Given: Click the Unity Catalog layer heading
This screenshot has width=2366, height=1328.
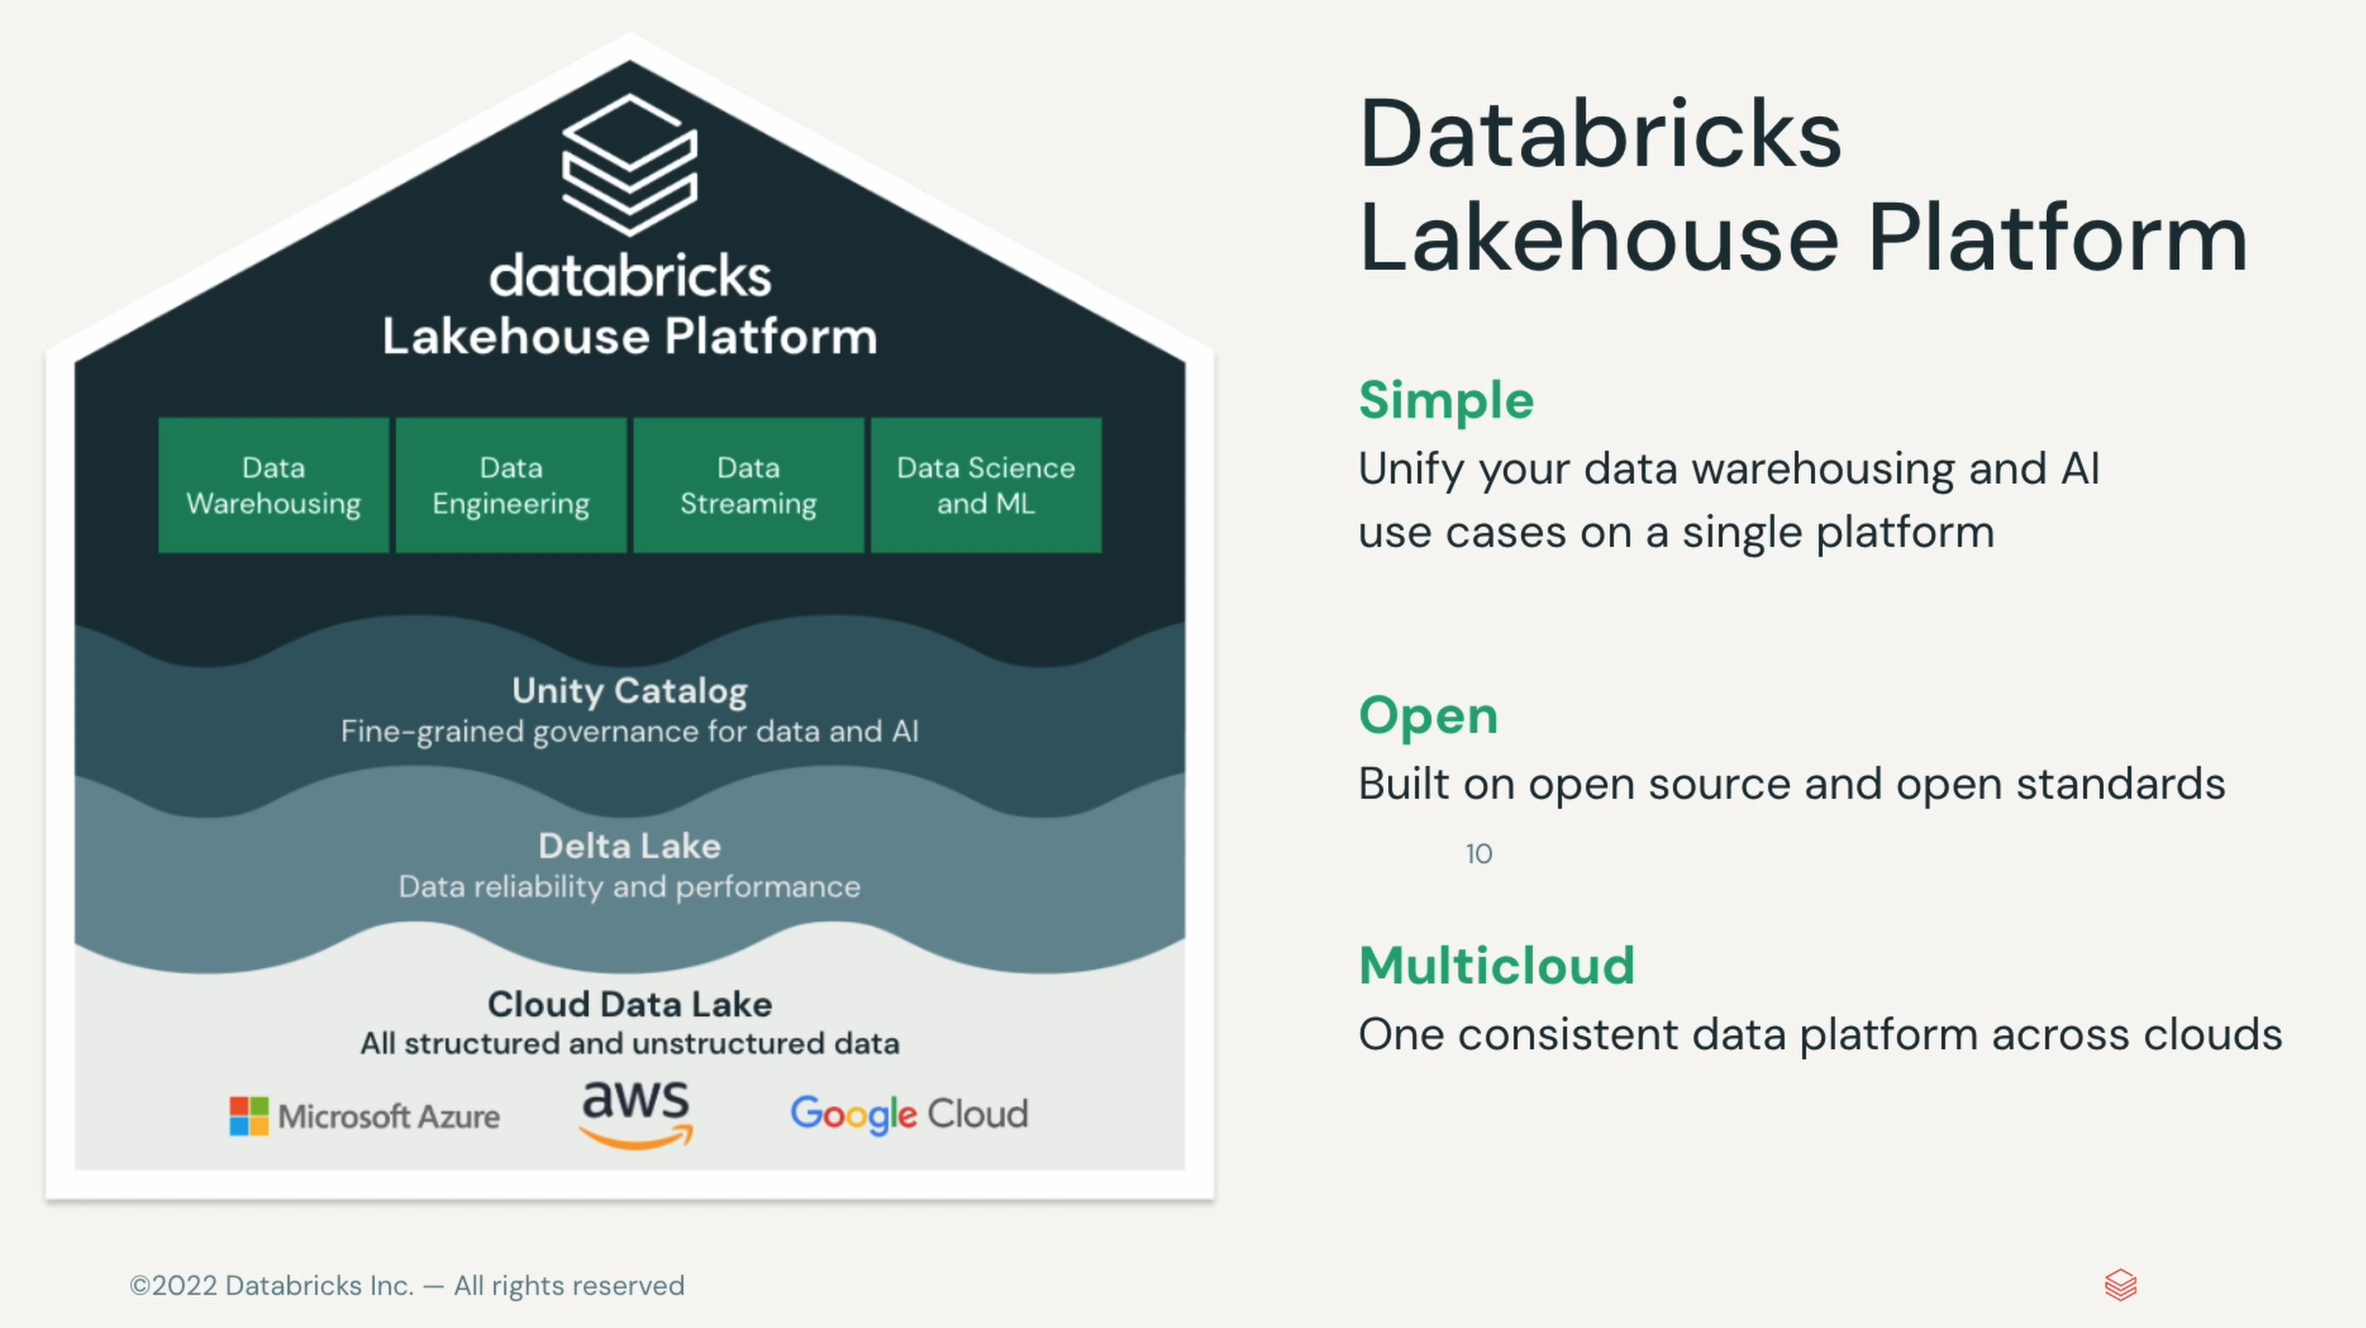Looking at the screenshot, I should (629, 691).
